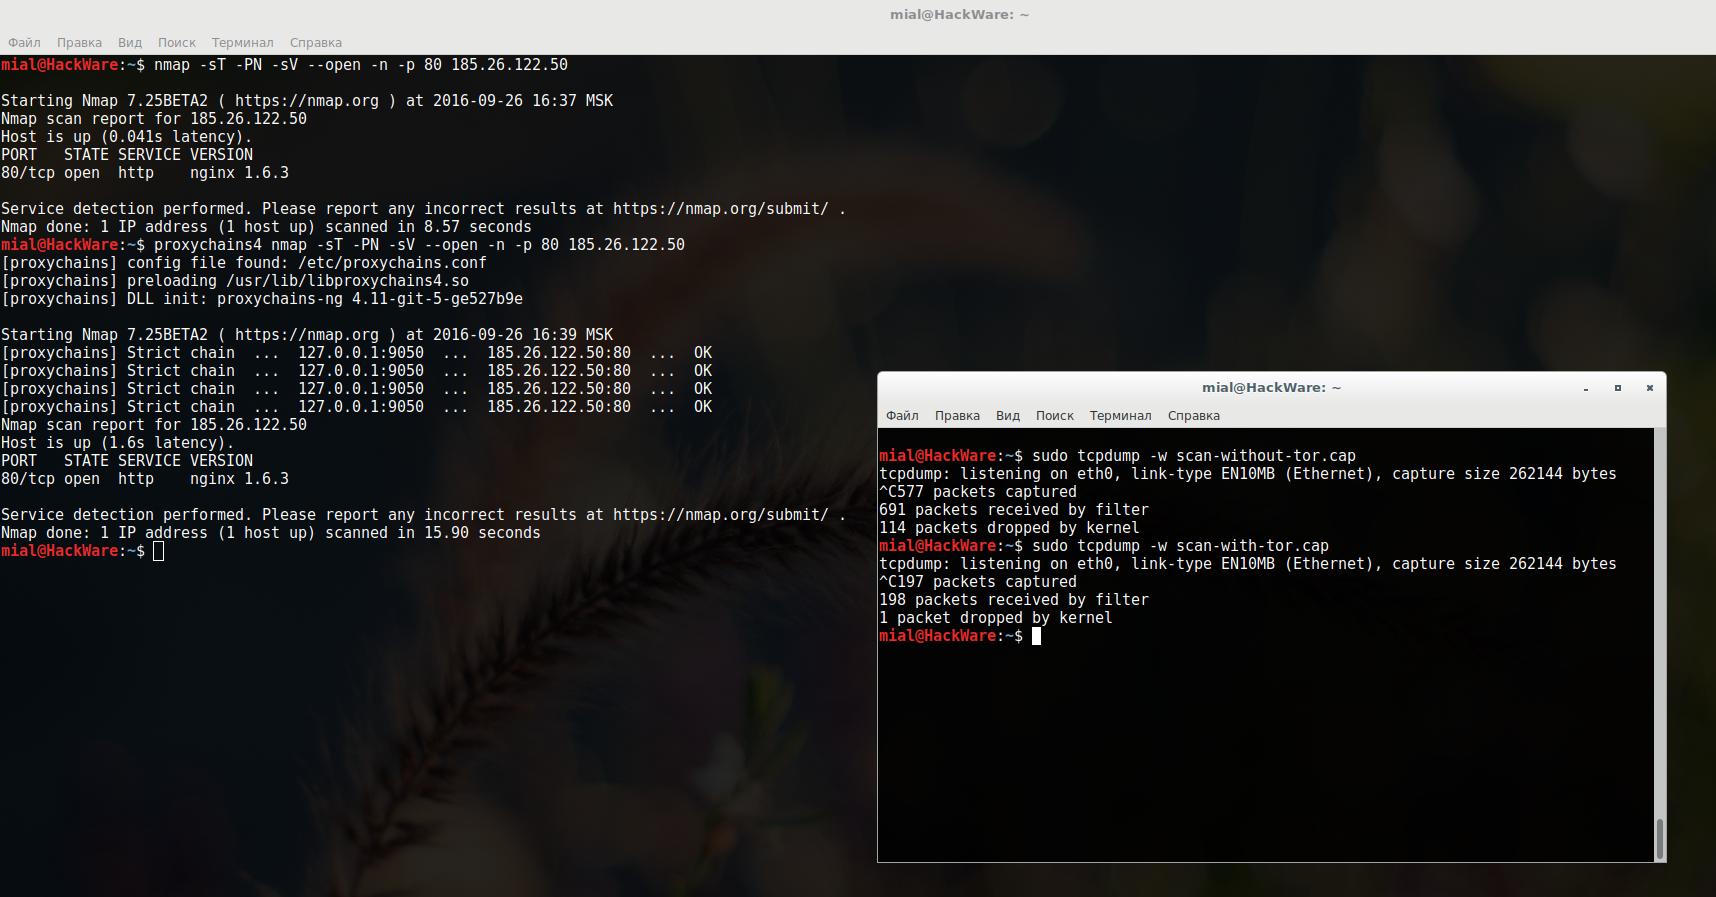Open Справка menu in the small tcpdump terminal
The image size is (1716, 897).
1193,415
